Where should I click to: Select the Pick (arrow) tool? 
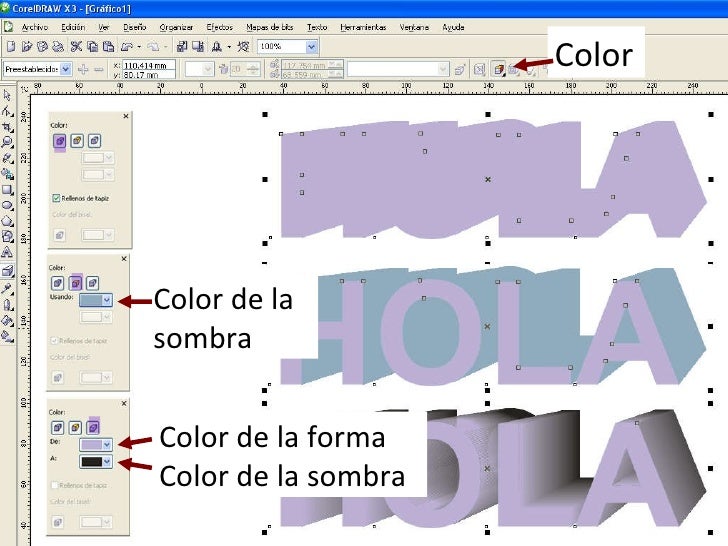7,95
